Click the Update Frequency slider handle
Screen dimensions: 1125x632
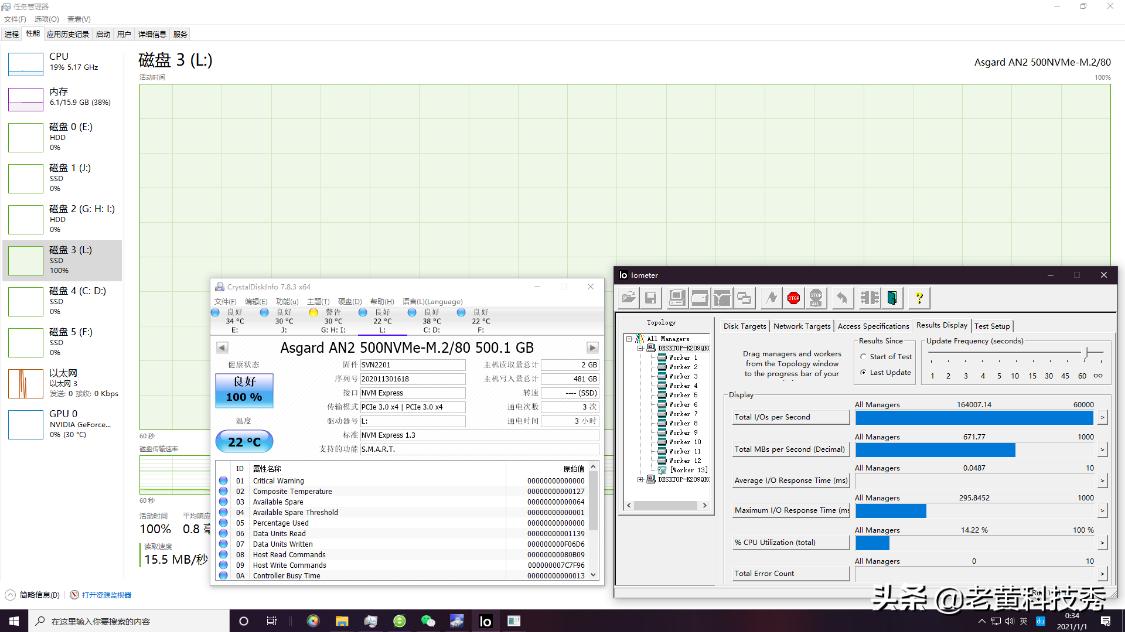pos(1085,353)
